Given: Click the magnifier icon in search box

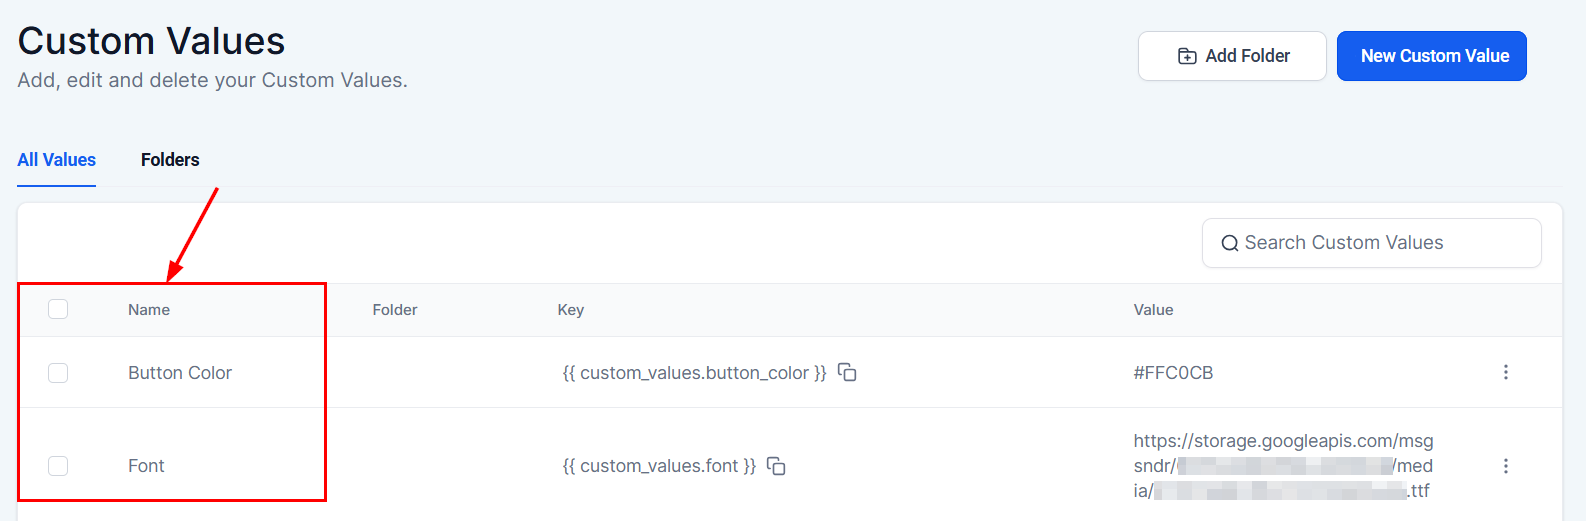Looking at the screenshot, I should point(1229,243).
